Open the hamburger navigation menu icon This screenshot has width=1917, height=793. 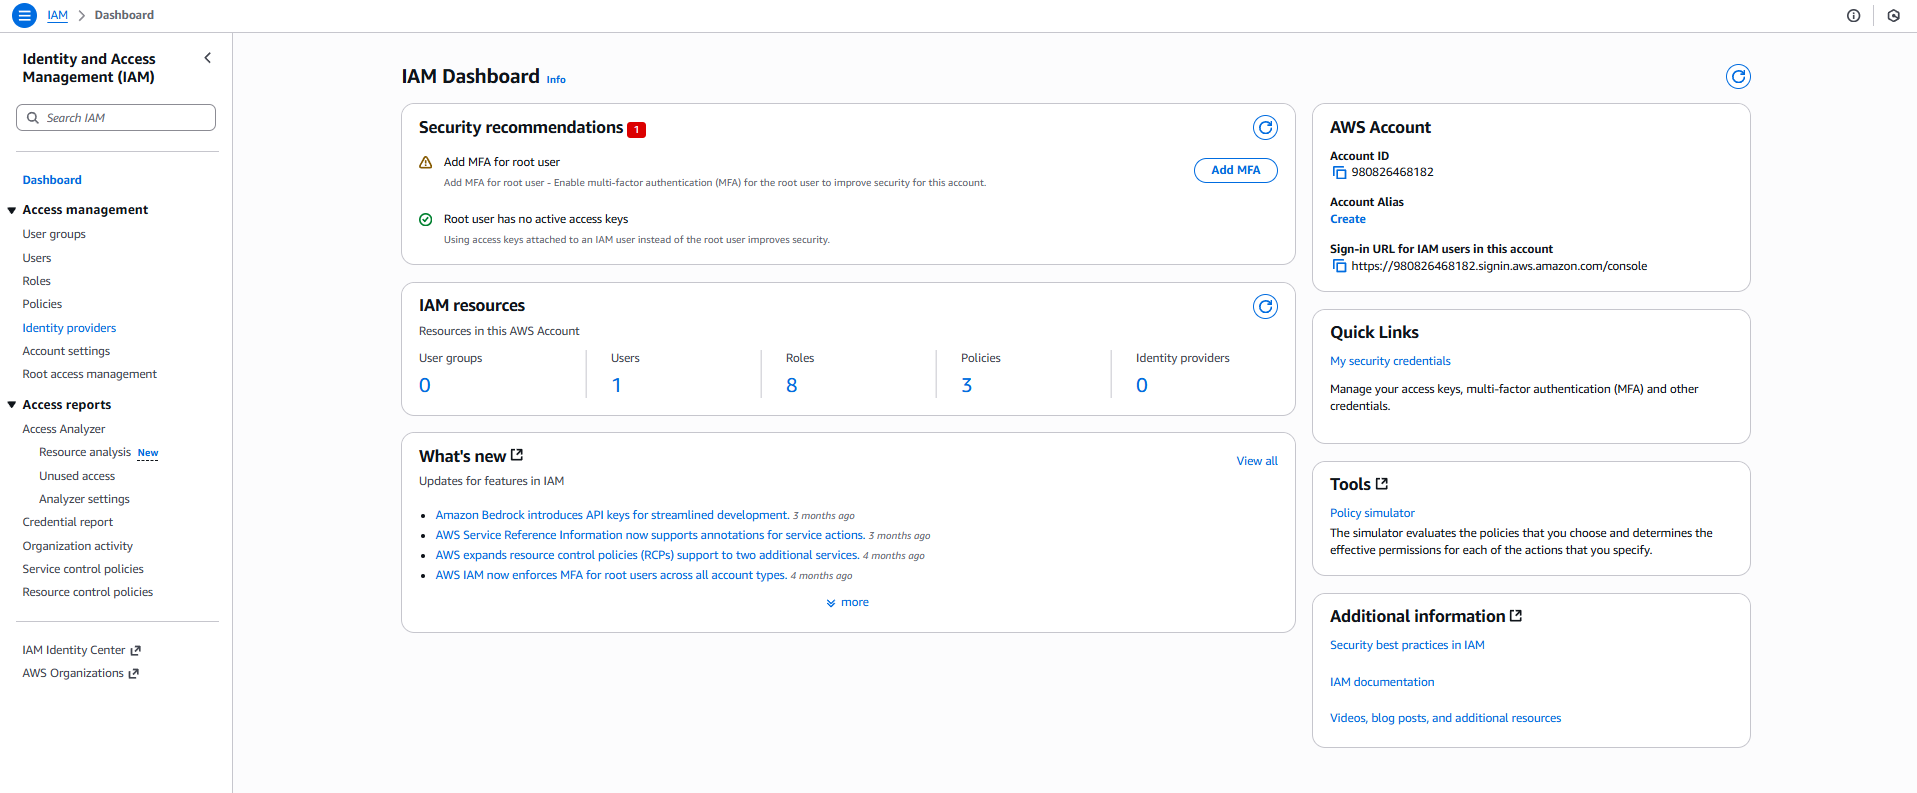pos(24,15)
